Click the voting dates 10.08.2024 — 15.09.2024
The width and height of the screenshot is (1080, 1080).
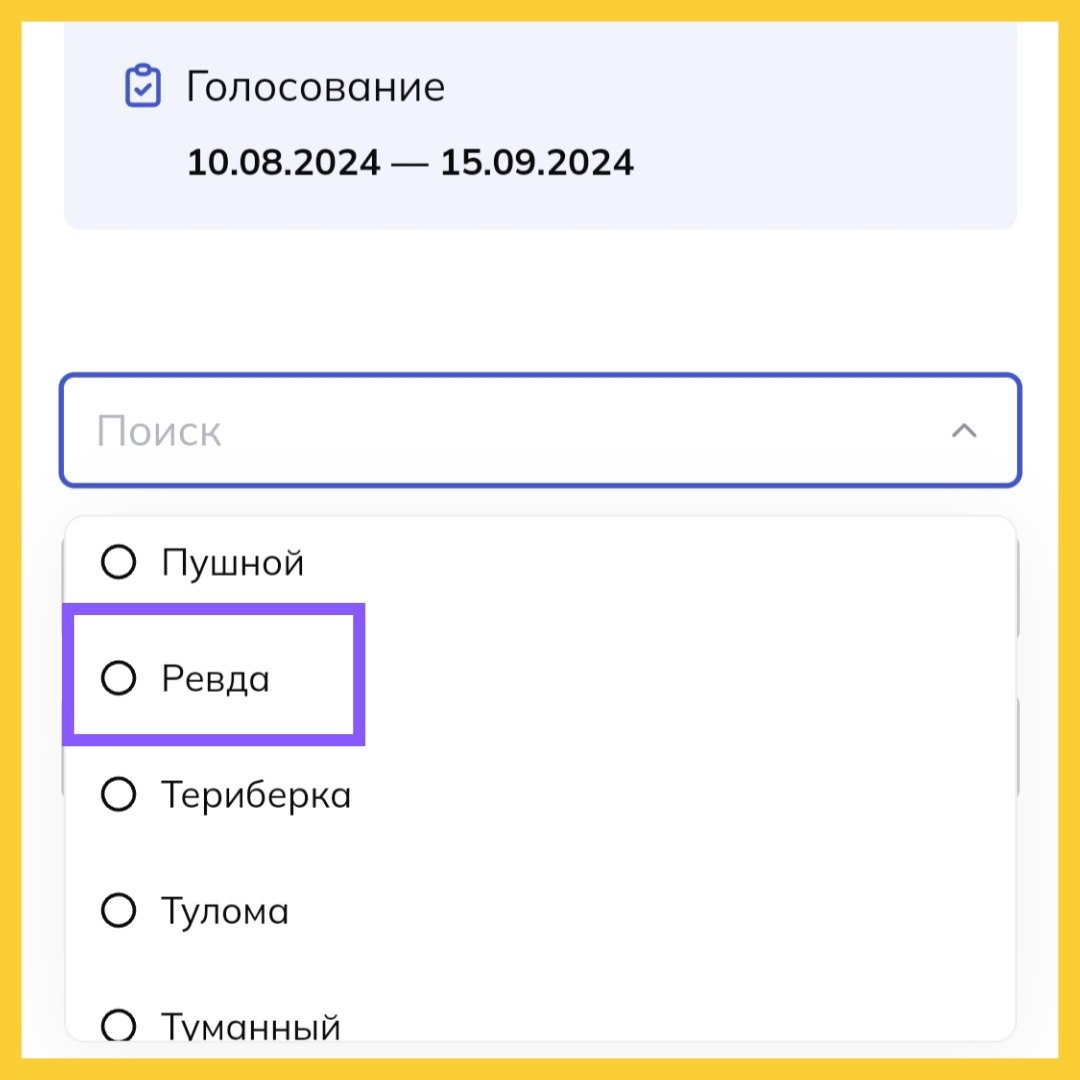tap(410, 163)
